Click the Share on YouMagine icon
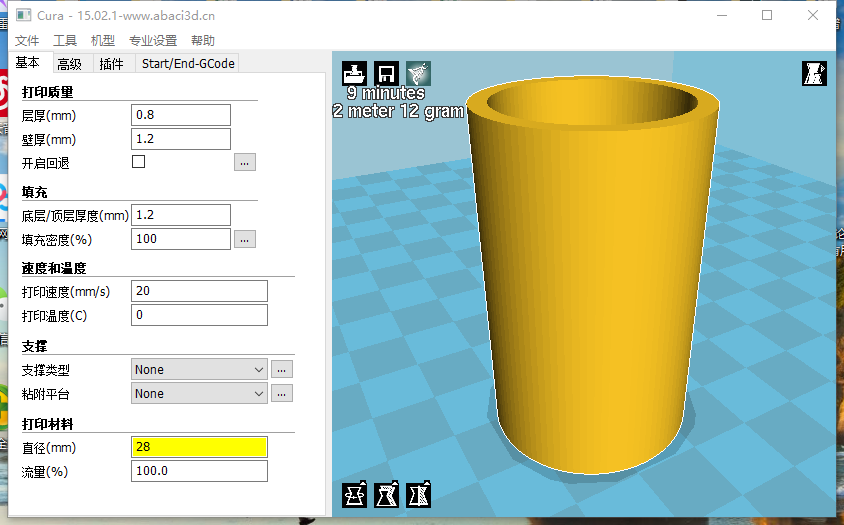This screenshot has width=844, height=525. pos(418,73)
